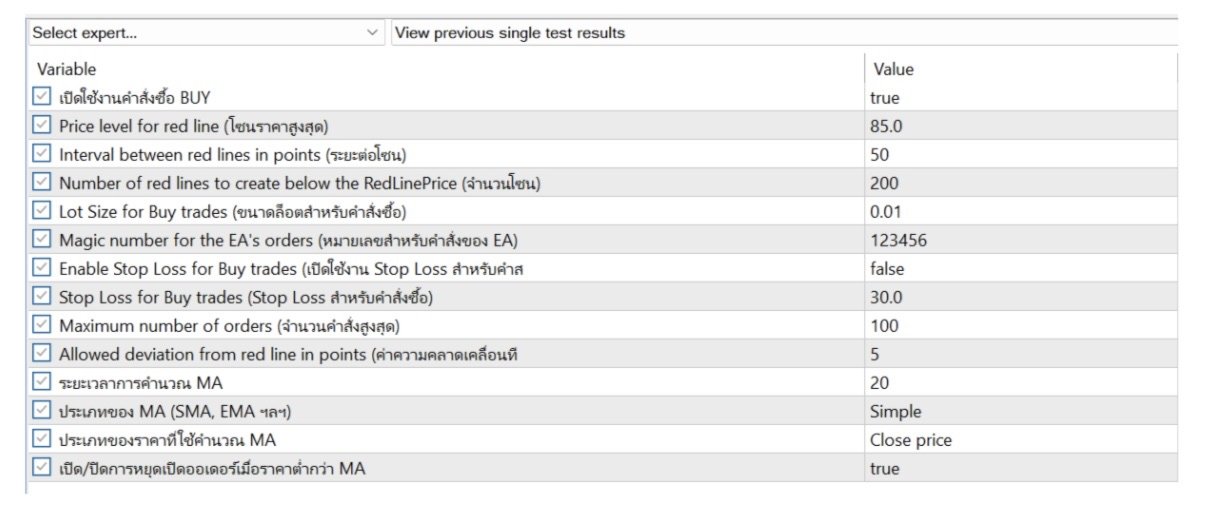Uncheck Maximum number of orders checkbox

(x=41, y=325)
